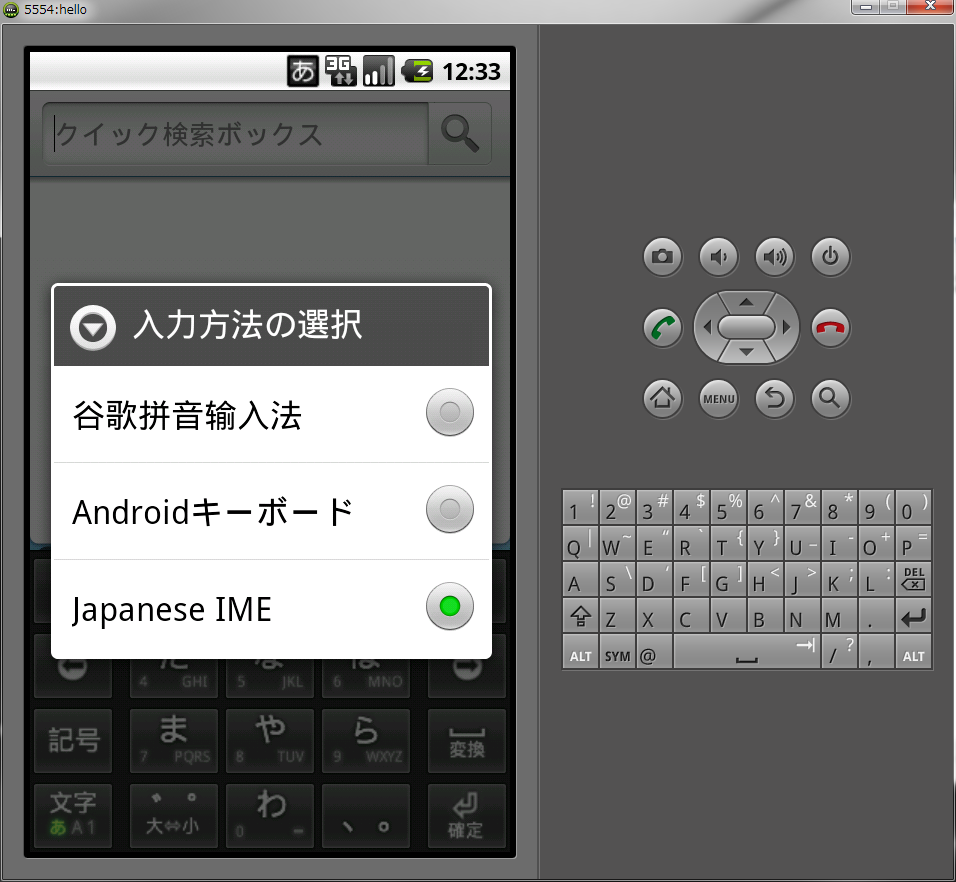Click the Japanese IME あ status bar icon
Image resolution: width=956 pixels, height=882 pixels.
[303, 71]
